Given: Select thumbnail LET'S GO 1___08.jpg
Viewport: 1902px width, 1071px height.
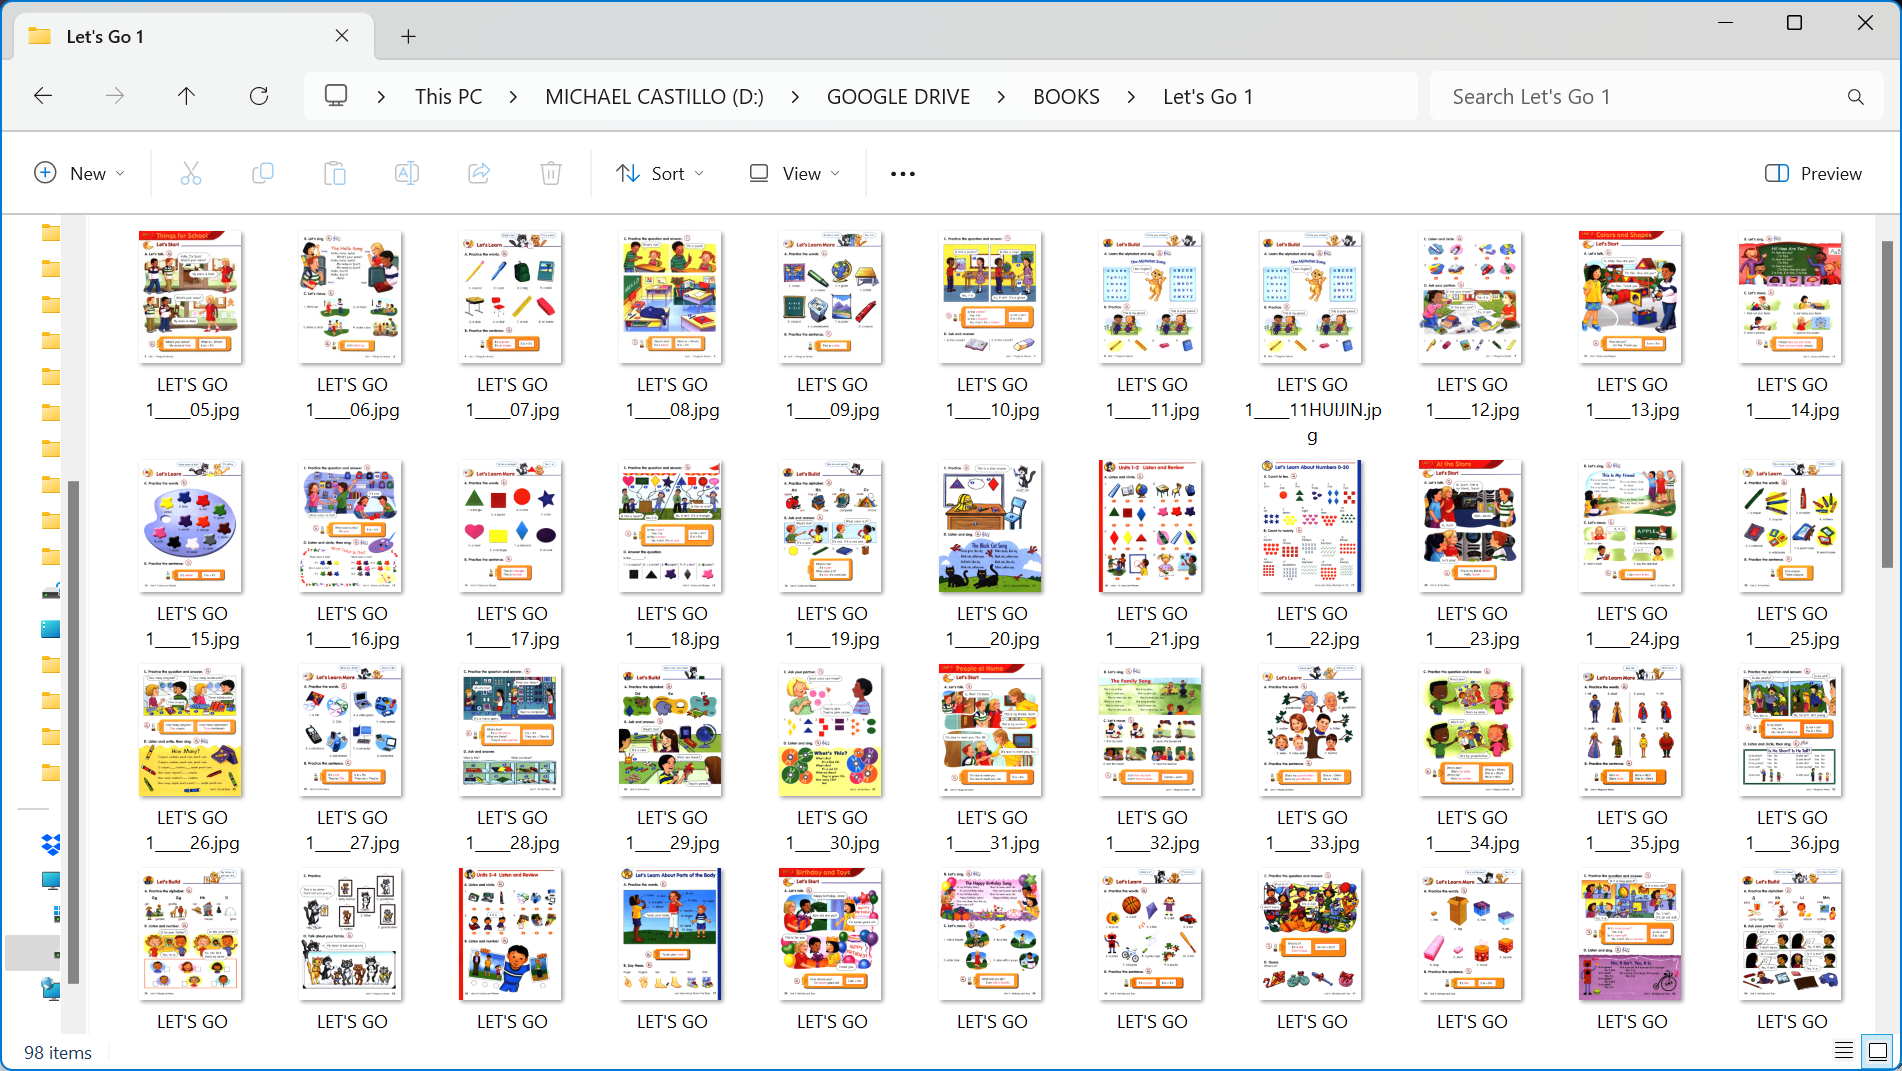Looking at the screenshot, I should coord(671,297).
